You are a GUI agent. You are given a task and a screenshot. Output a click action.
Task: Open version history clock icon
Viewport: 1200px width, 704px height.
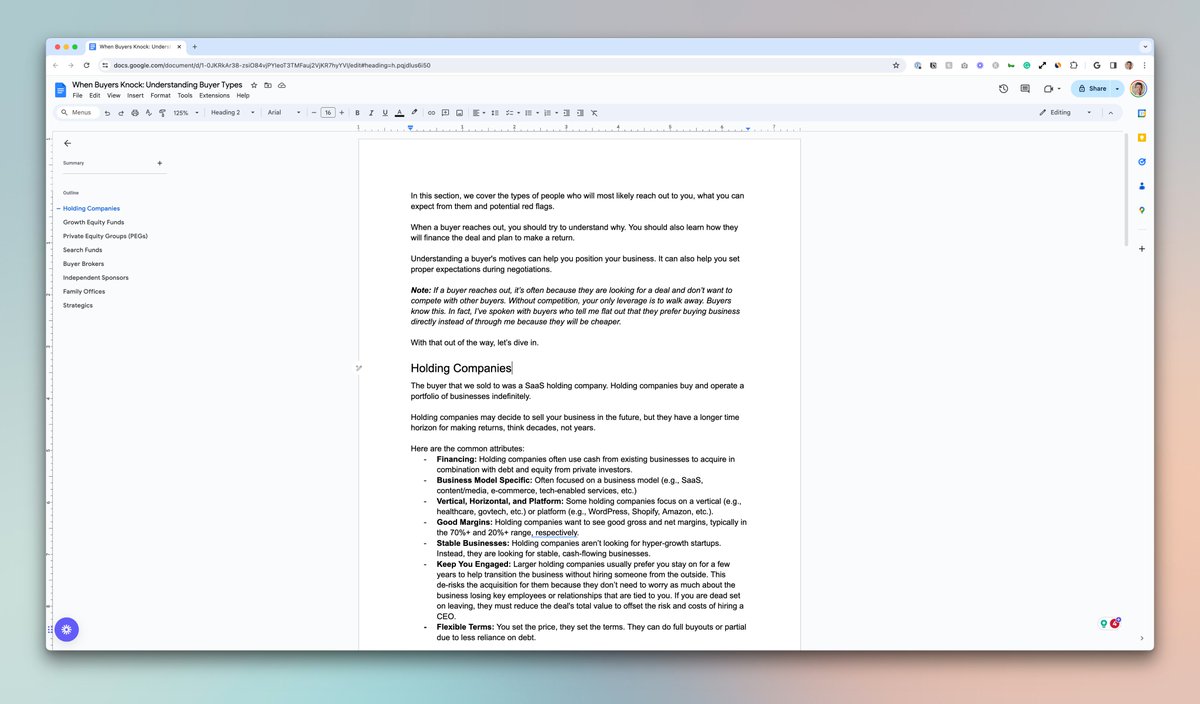click(x=1003, y=88)
